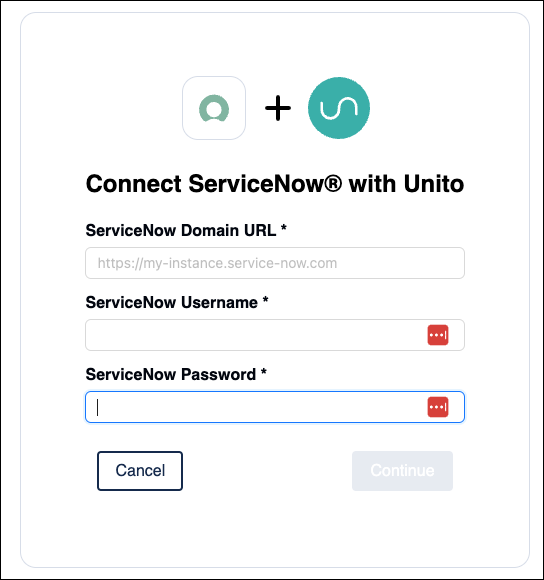Click the plus sign between the logos
544x580 pixels.
tap(278, 108)
